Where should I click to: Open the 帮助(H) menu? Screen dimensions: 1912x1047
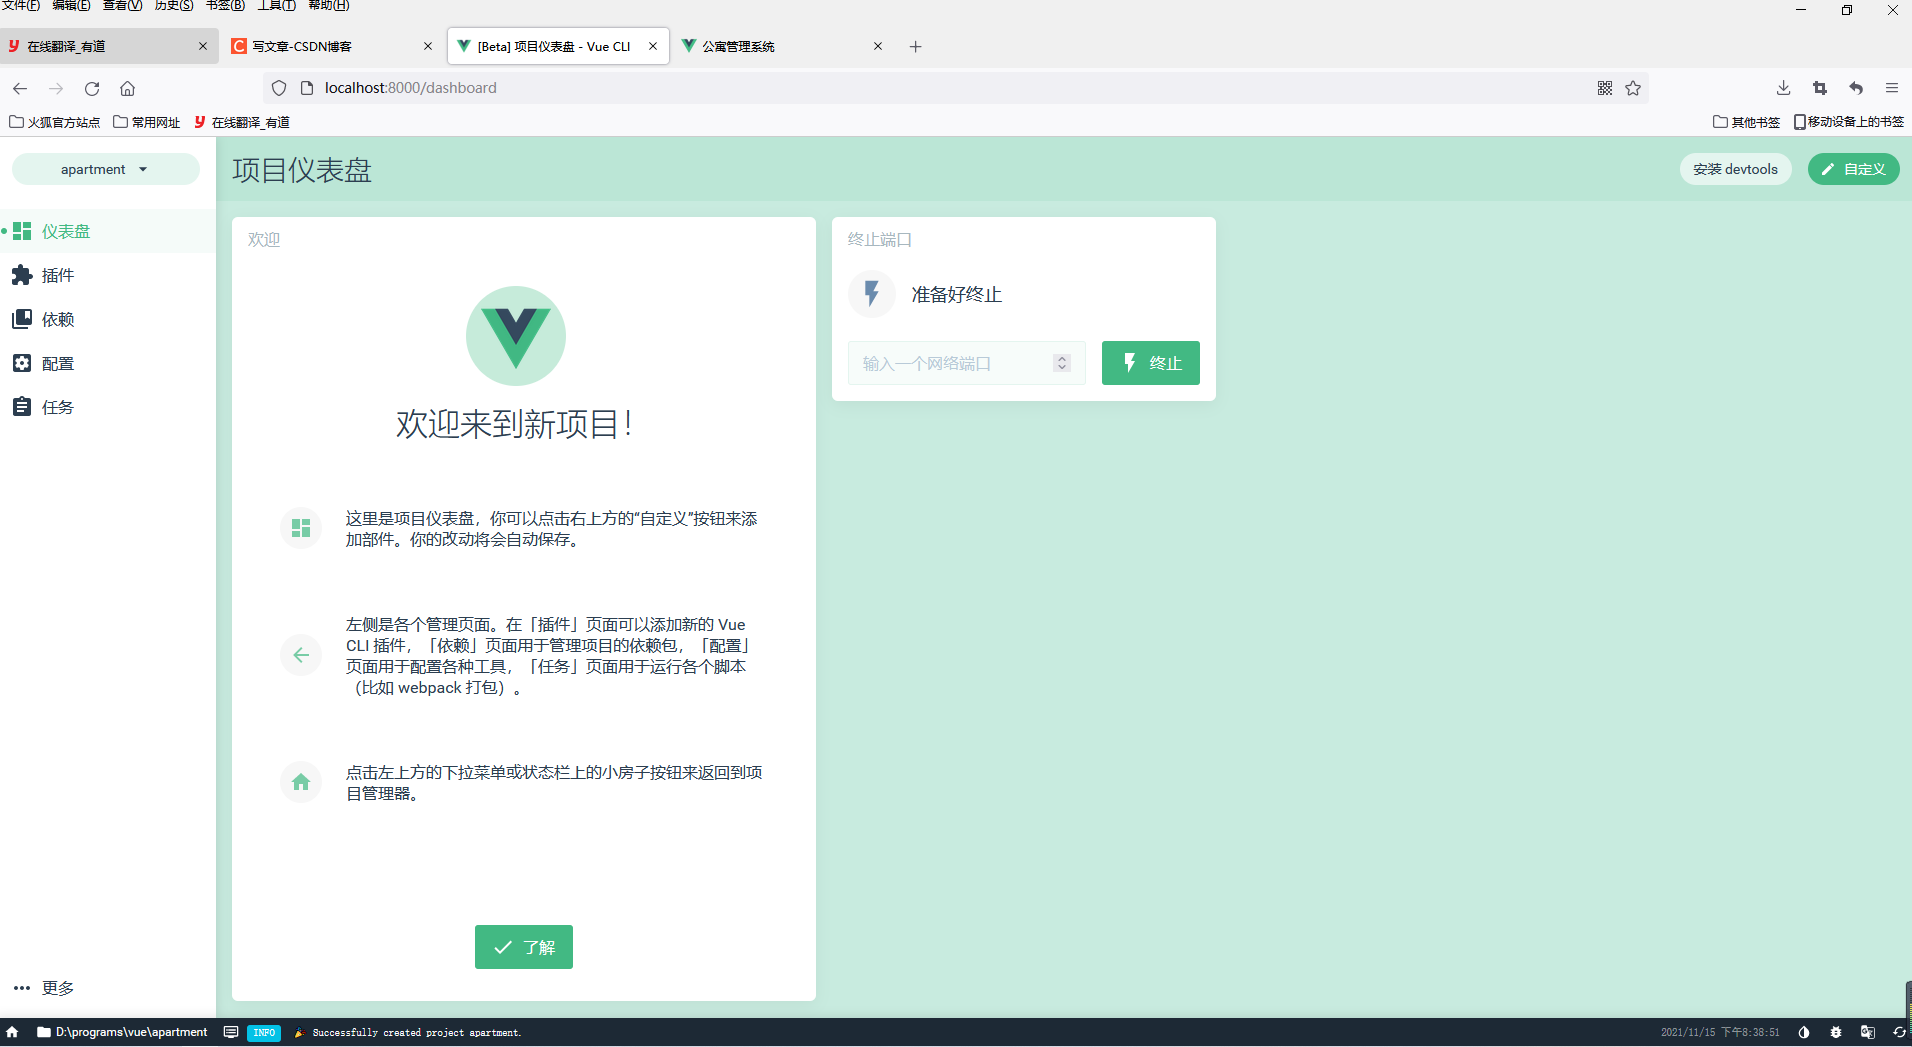point(328,5)
